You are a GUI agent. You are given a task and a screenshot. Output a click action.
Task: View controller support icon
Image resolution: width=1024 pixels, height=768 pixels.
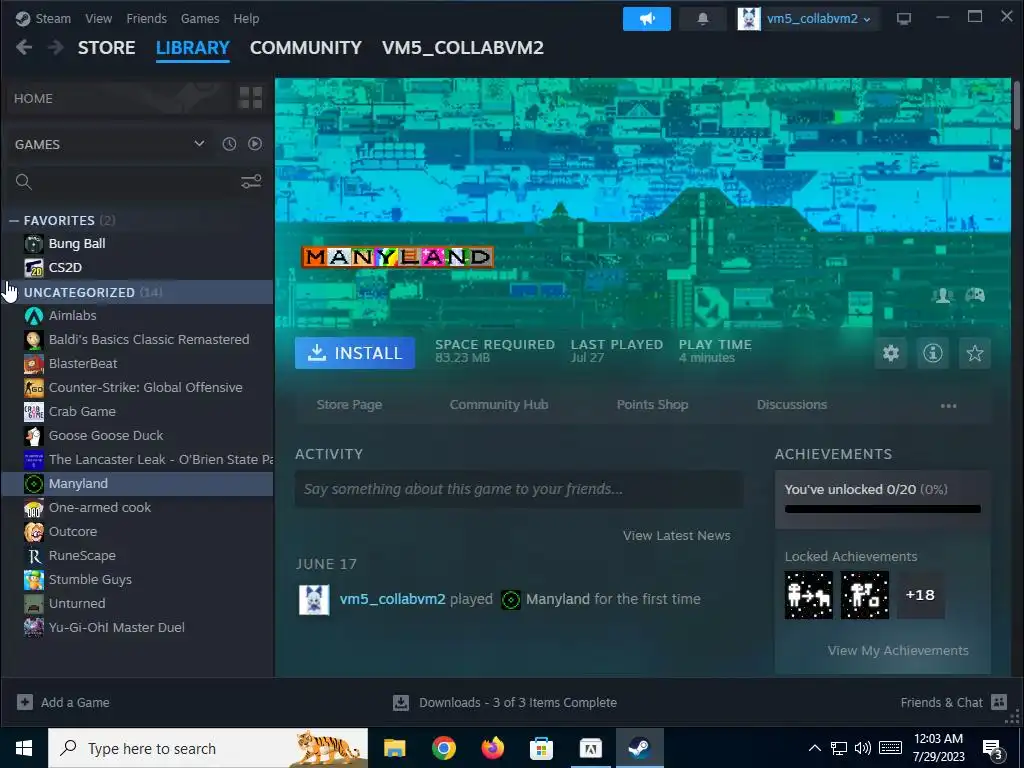coord(975,295)
